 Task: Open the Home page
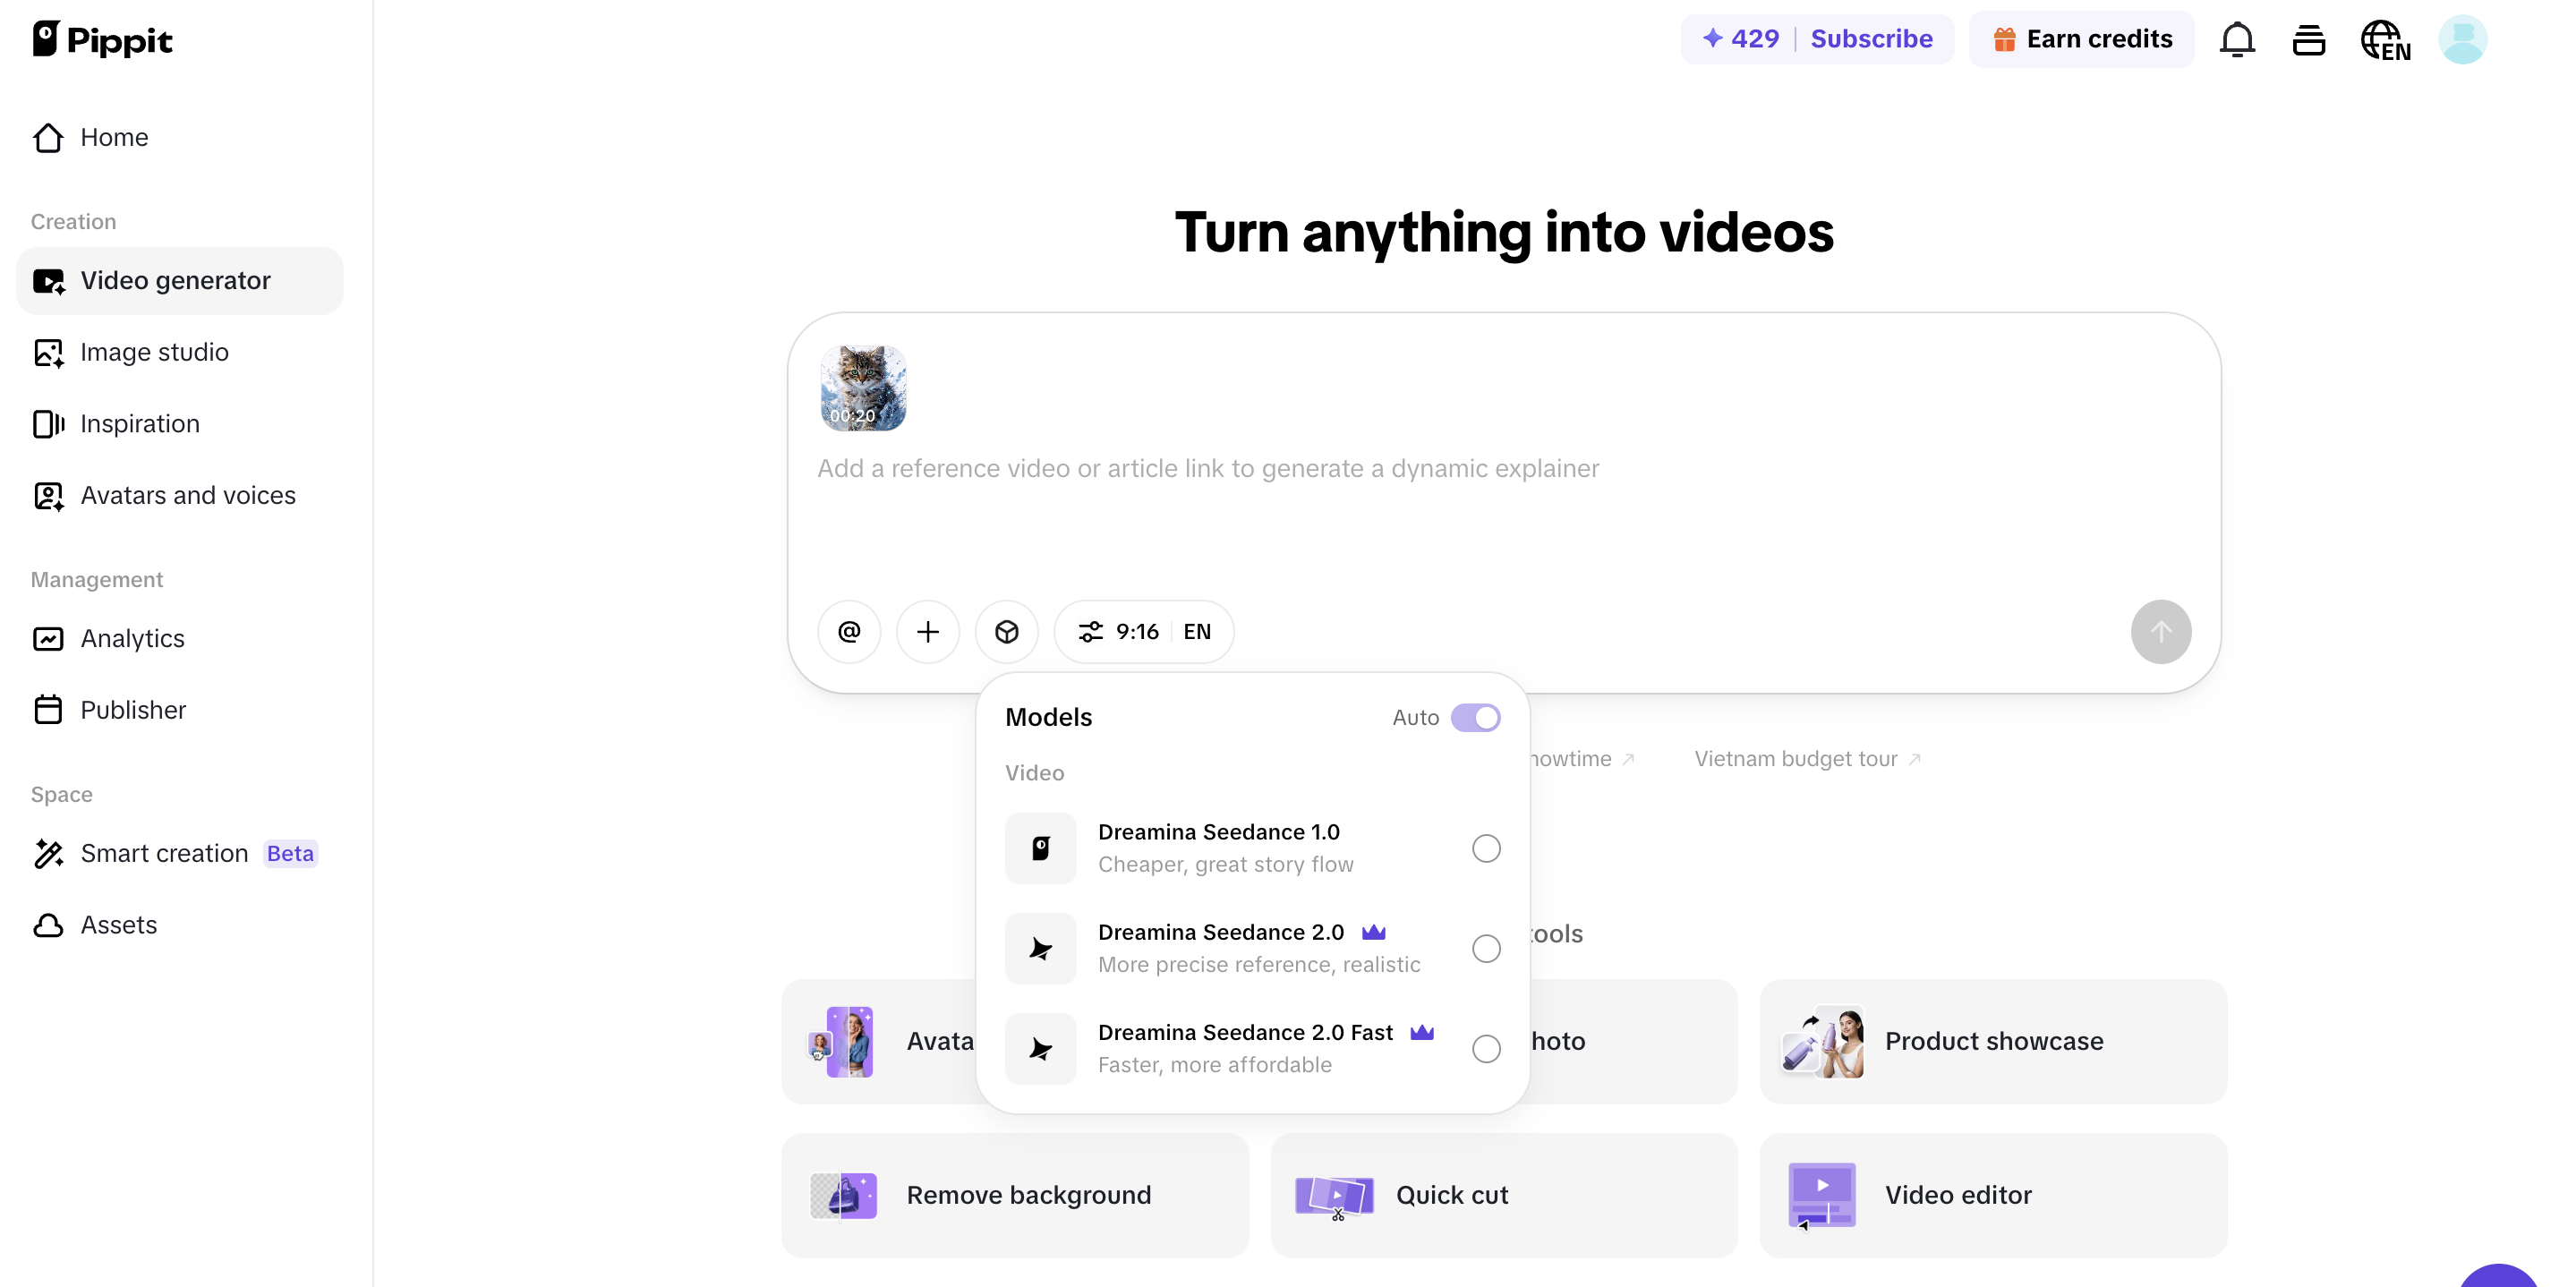180,137
